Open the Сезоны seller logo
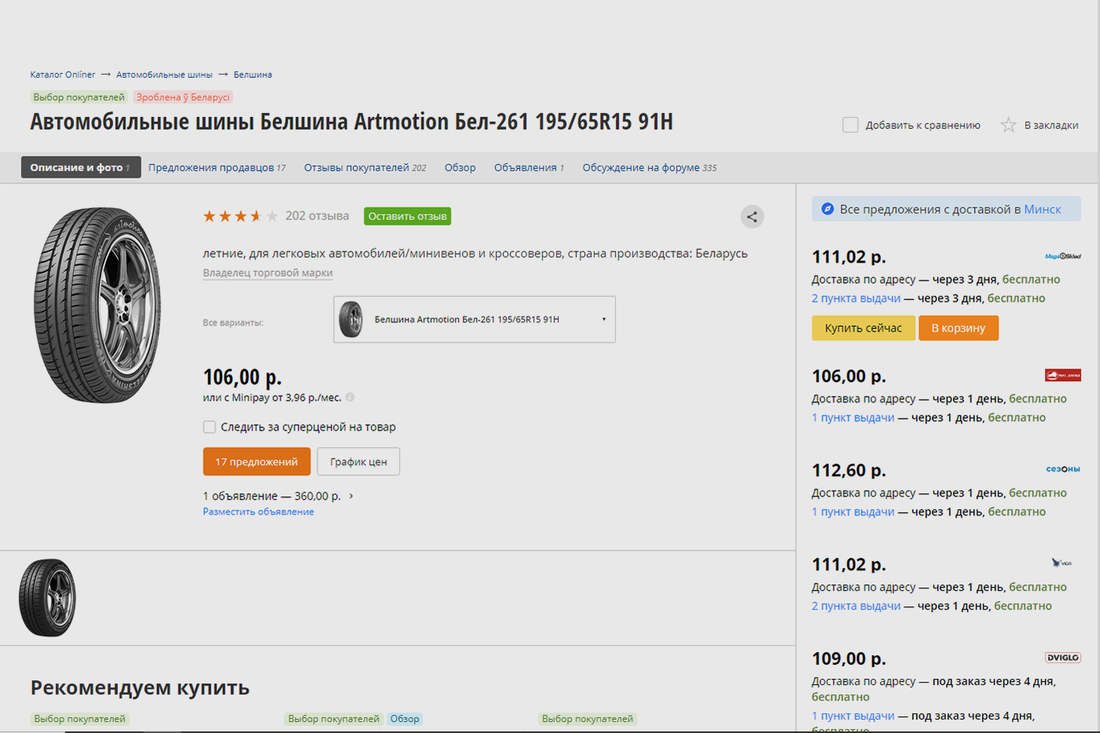 (x=1062, y=469)
